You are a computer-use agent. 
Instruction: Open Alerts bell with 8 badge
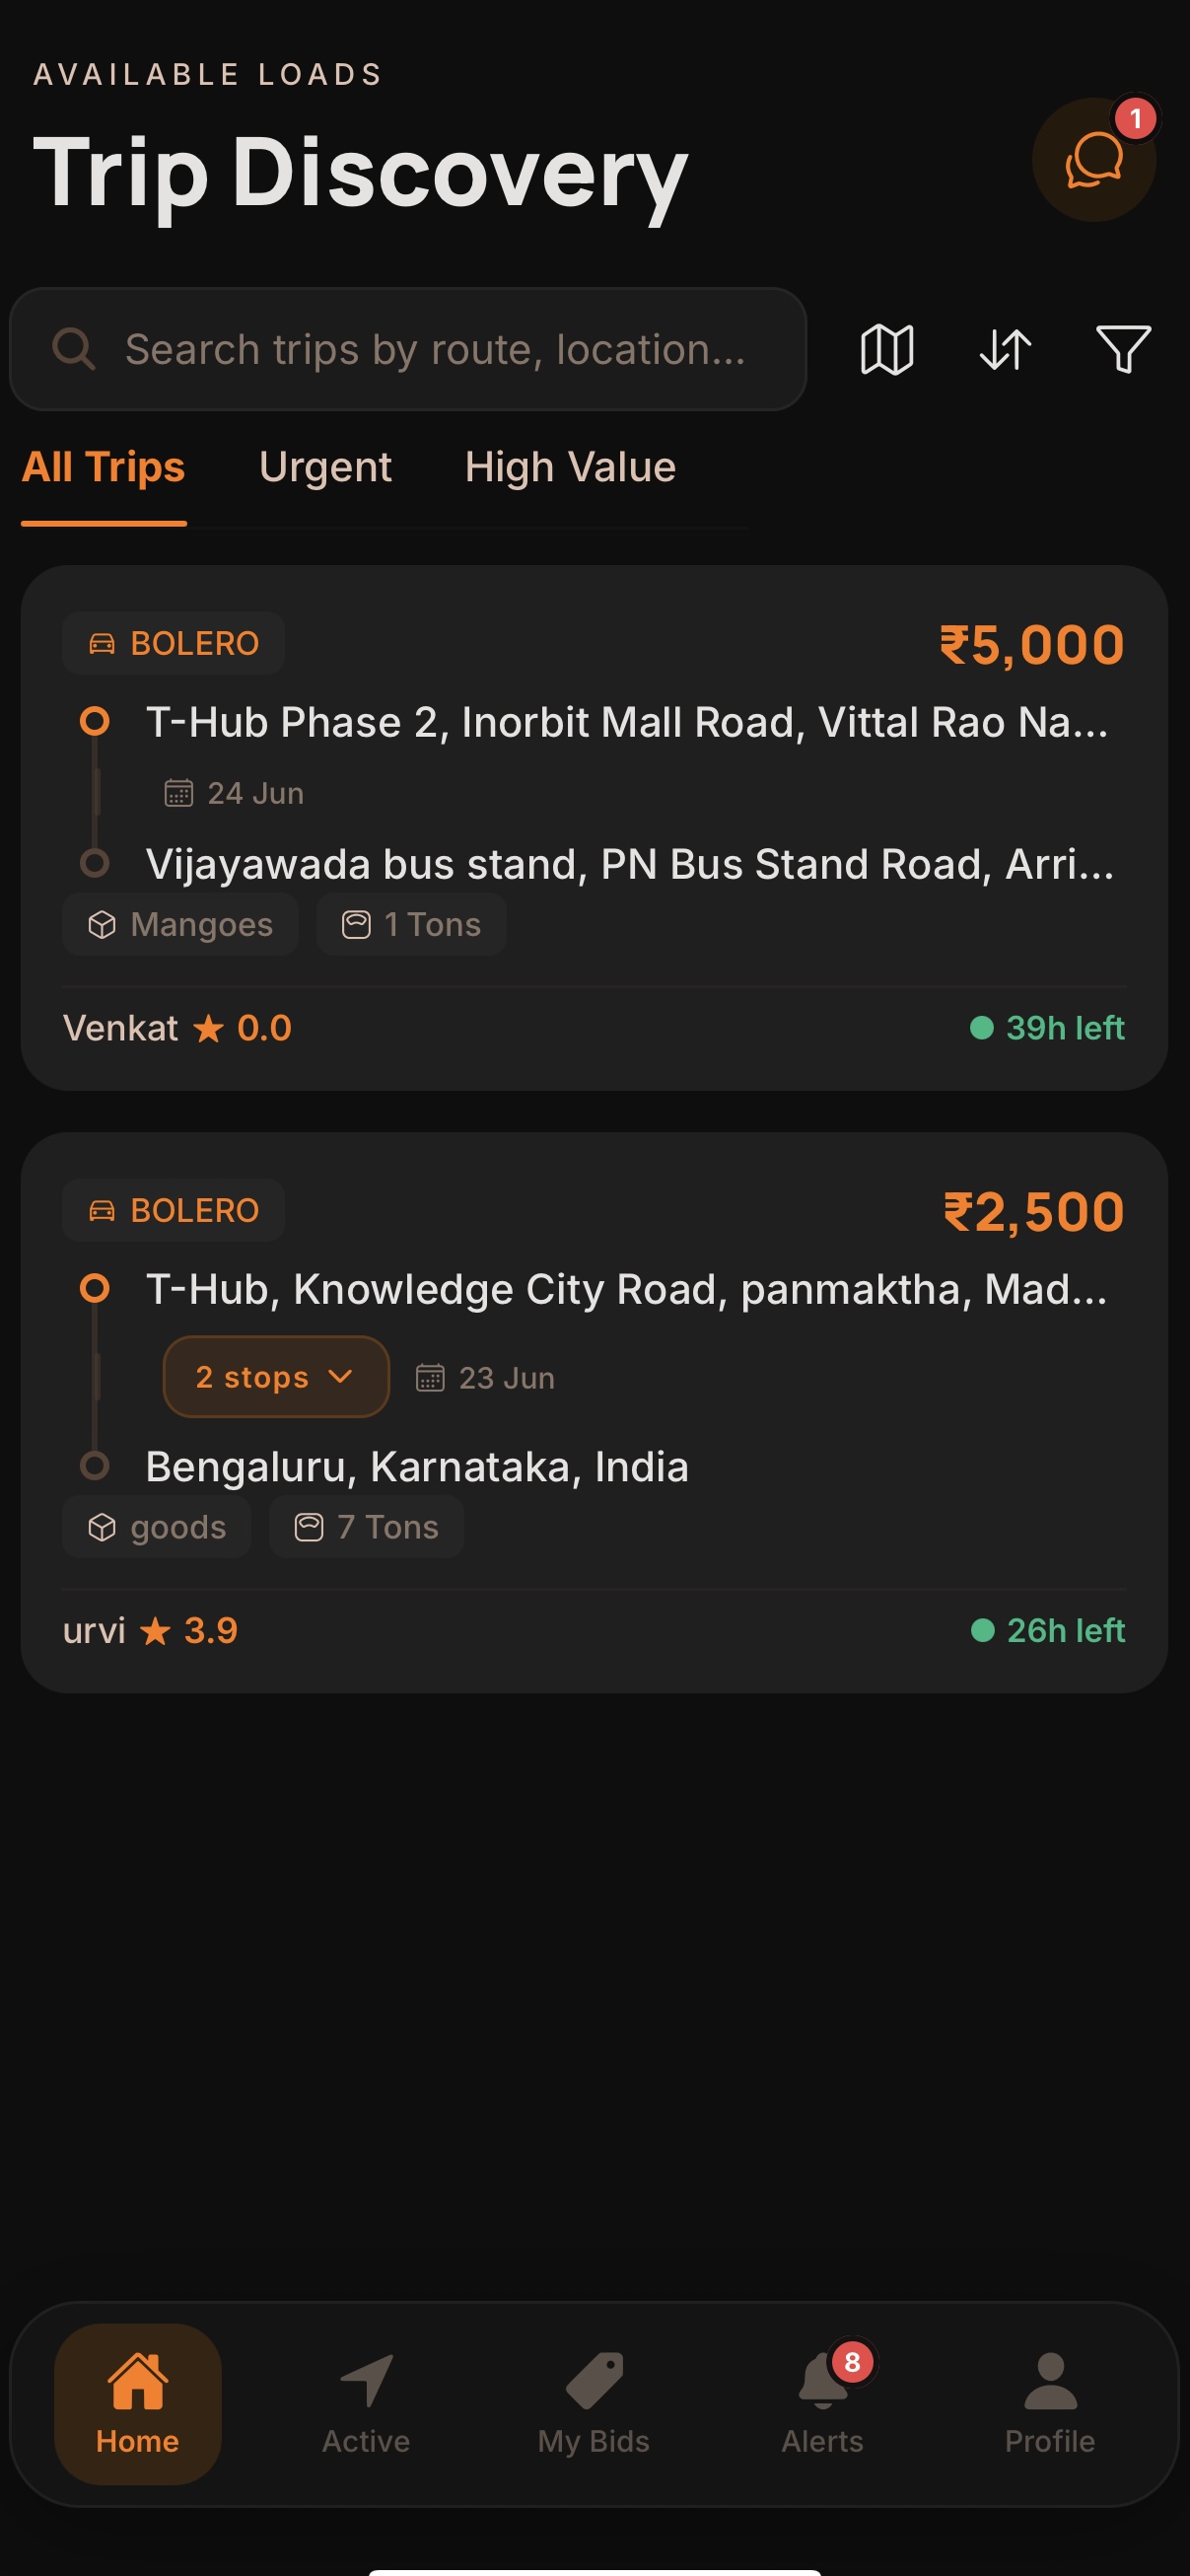coord(822,2404)
